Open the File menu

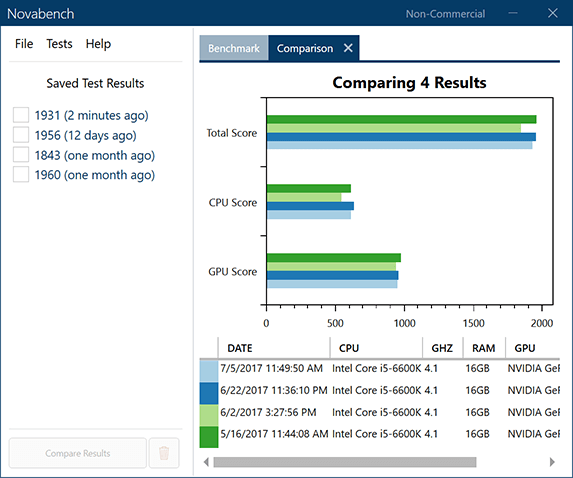pos(24,44)
